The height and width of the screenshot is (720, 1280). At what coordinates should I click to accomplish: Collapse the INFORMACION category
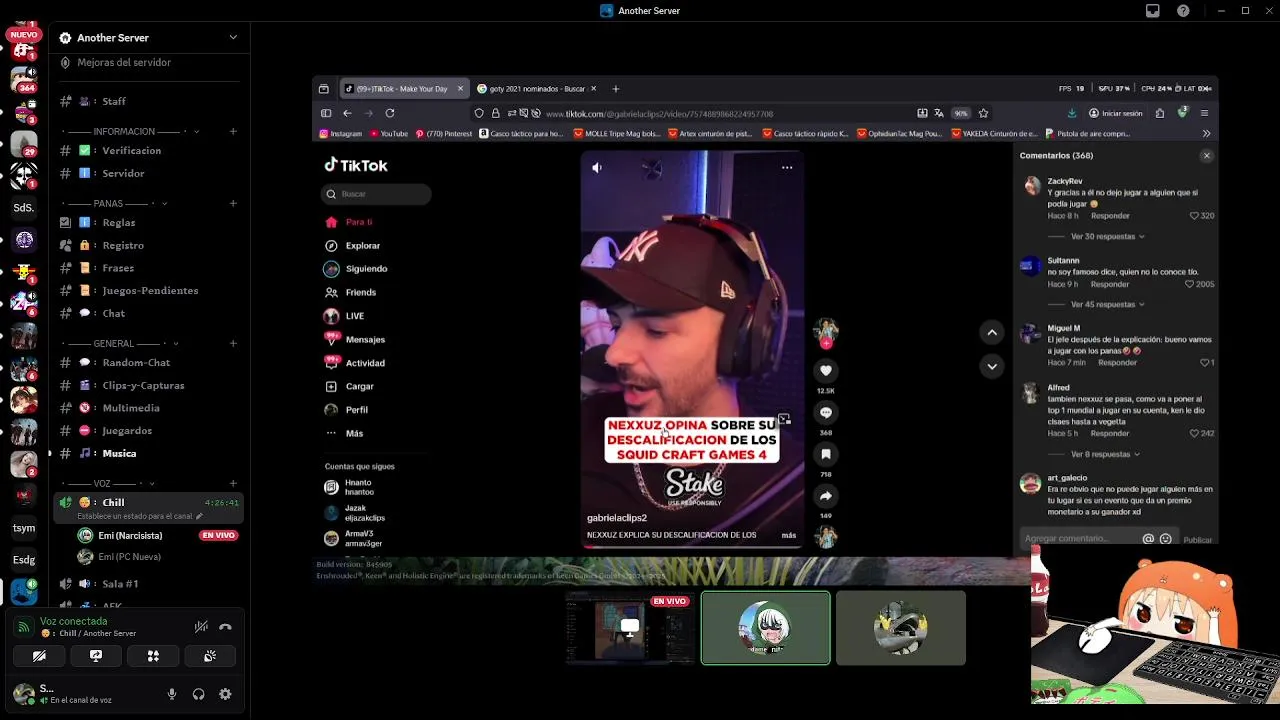point(196,131)
